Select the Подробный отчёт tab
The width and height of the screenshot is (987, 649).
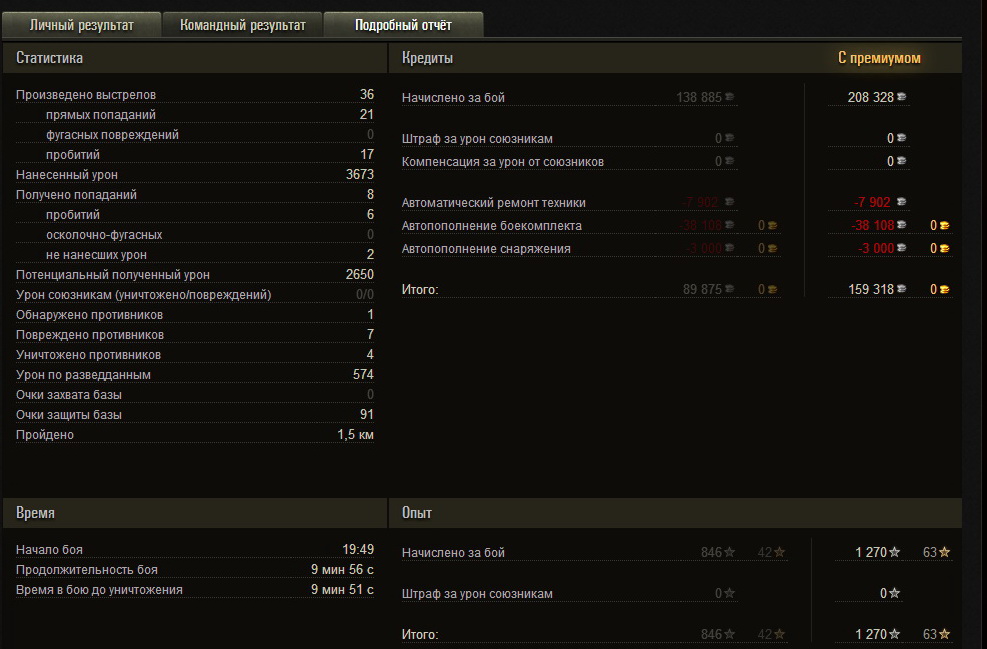pos(403,25)
